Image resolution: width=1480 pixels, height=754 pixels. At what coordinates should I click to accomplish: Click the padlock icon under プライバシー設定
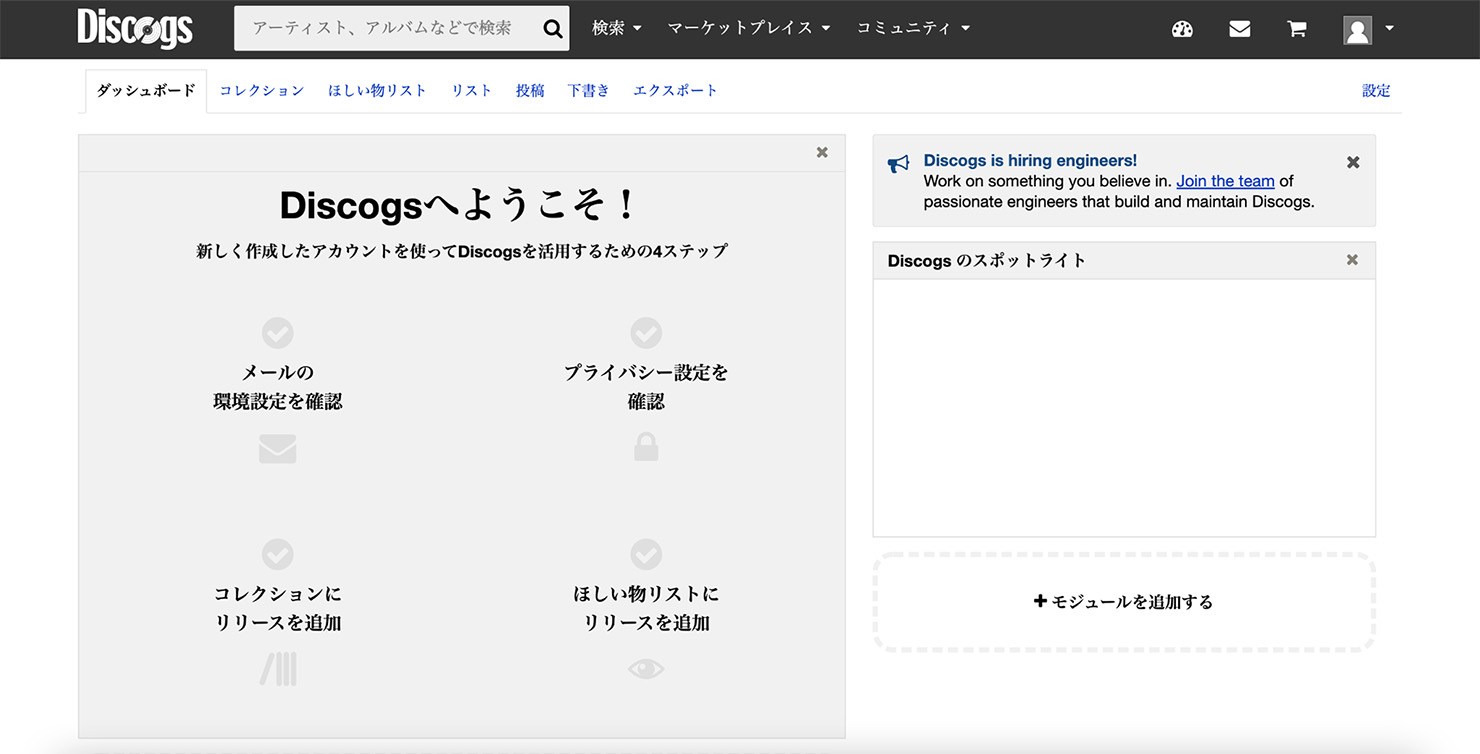pyautogui.click(x=646, y=446)
